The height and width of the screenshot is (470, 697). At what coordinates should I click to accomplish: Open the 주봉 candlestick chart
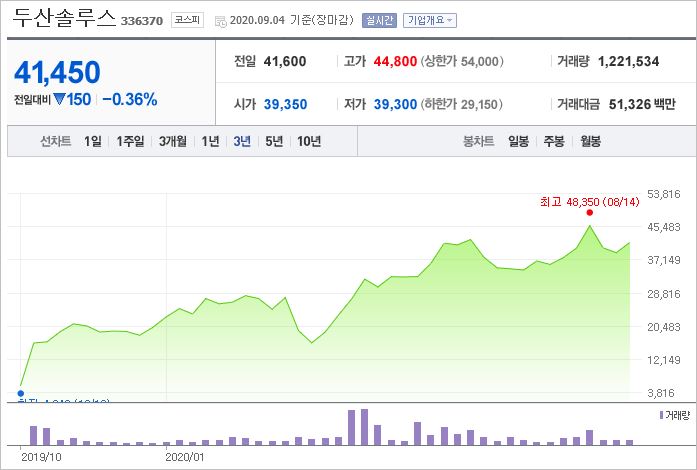pyautogui.click(x=554, y=141)
